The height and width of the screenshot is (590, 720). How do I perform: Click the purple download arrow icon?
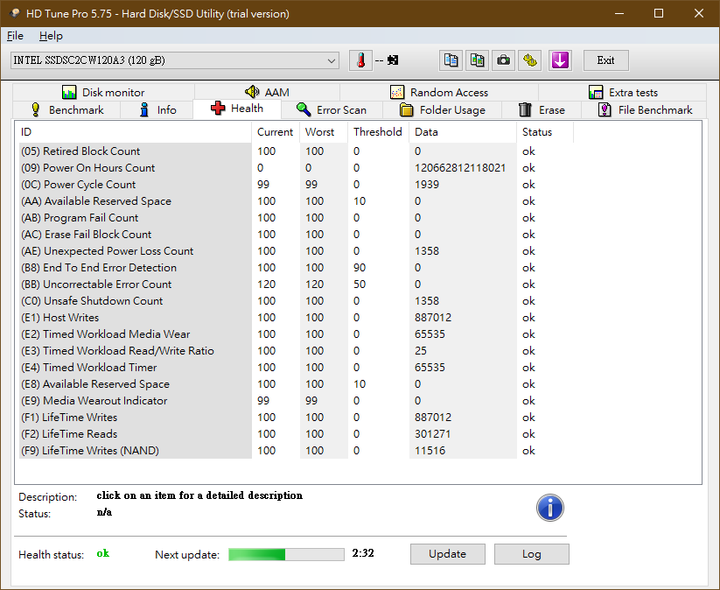coord(560,61)
